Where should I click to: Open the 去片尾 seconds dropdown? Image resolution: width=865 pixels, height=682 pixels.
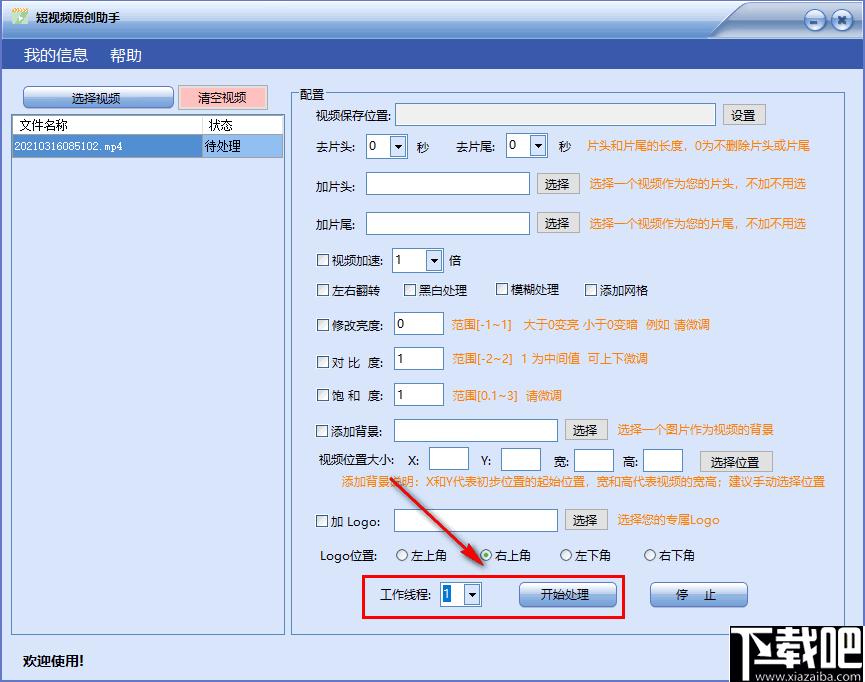click(538, 146)
